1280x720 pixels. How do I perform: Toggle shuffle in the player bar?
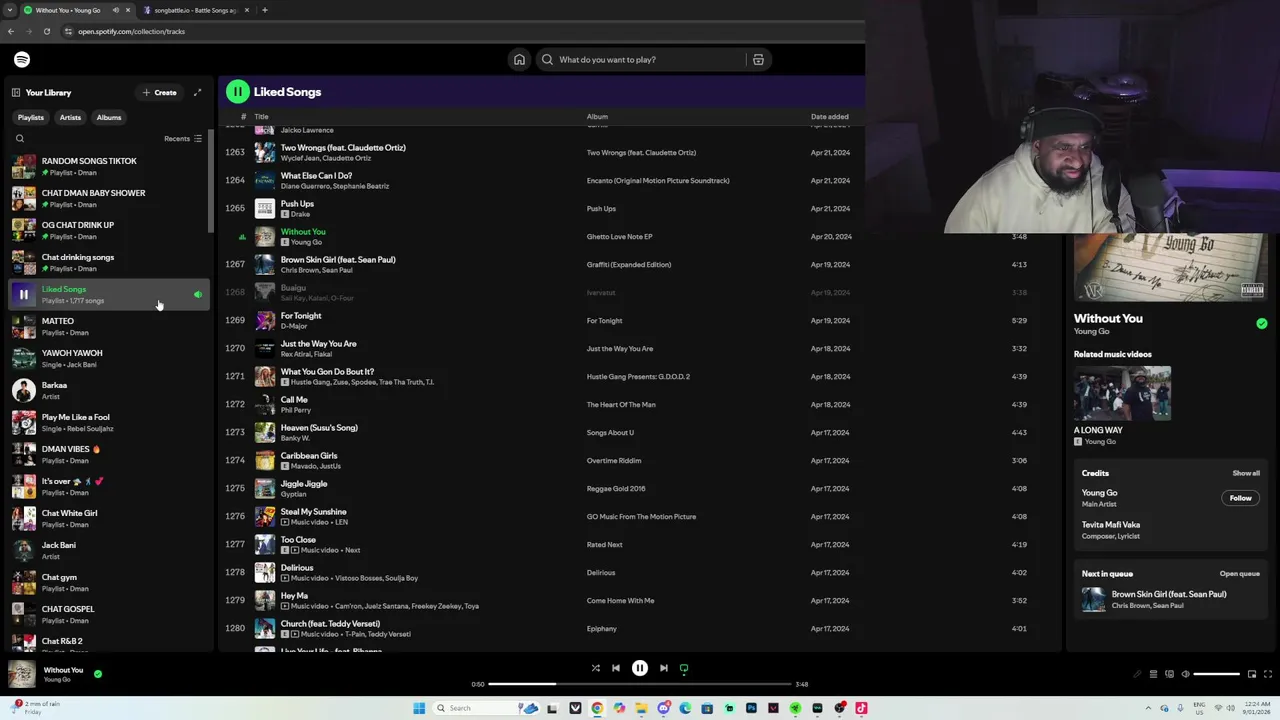[595, 668]
